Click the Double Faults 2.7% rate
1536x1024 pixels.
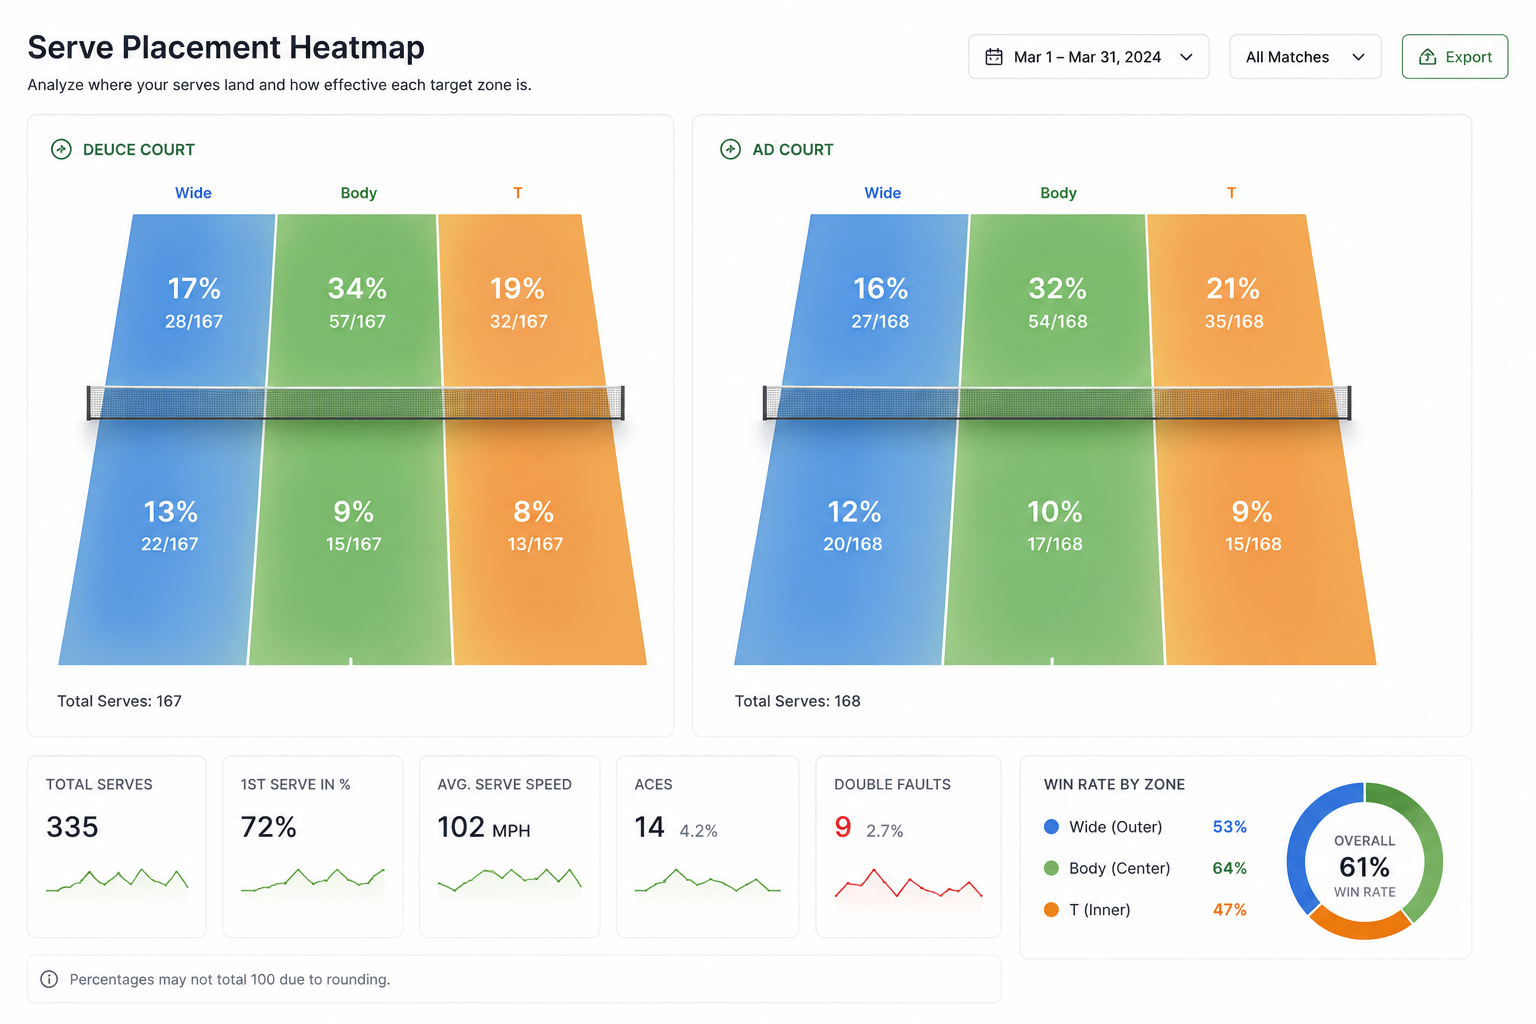point(884,831)
